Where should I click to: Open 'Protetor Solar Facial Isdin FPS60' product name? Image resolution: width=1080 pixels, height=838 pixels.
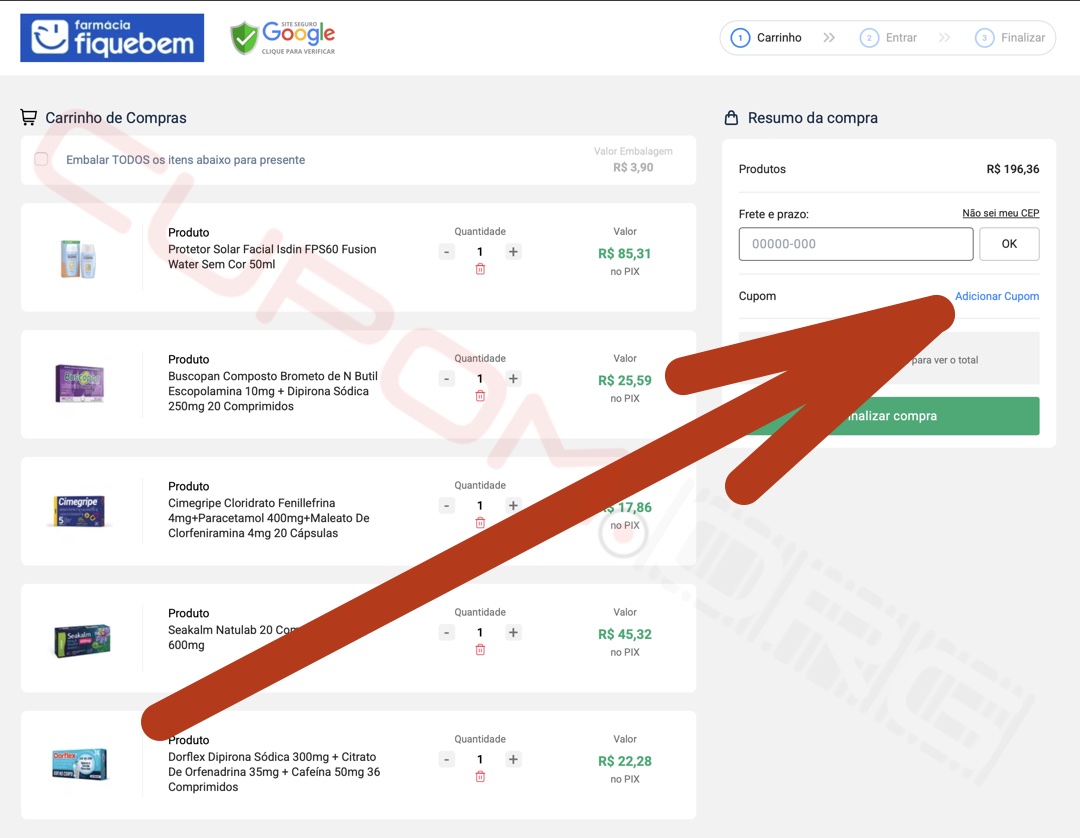272,257
